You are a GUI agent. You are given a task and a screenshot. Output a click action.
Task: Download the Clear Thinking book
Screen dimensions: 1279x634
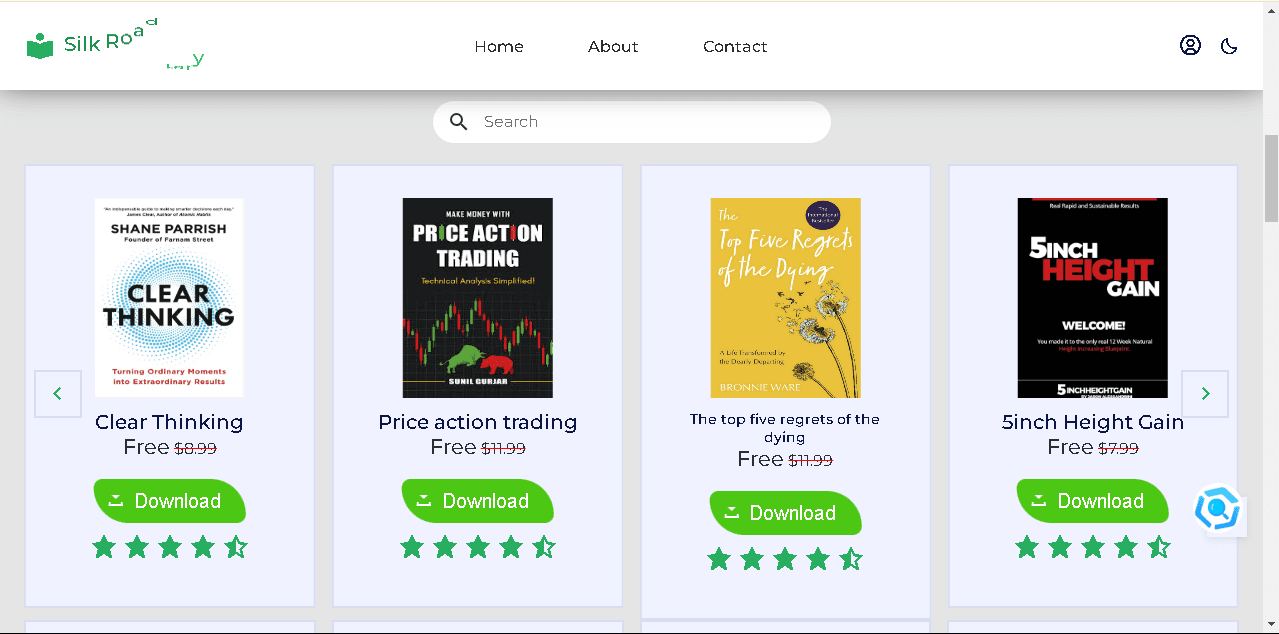click(169, 501)
